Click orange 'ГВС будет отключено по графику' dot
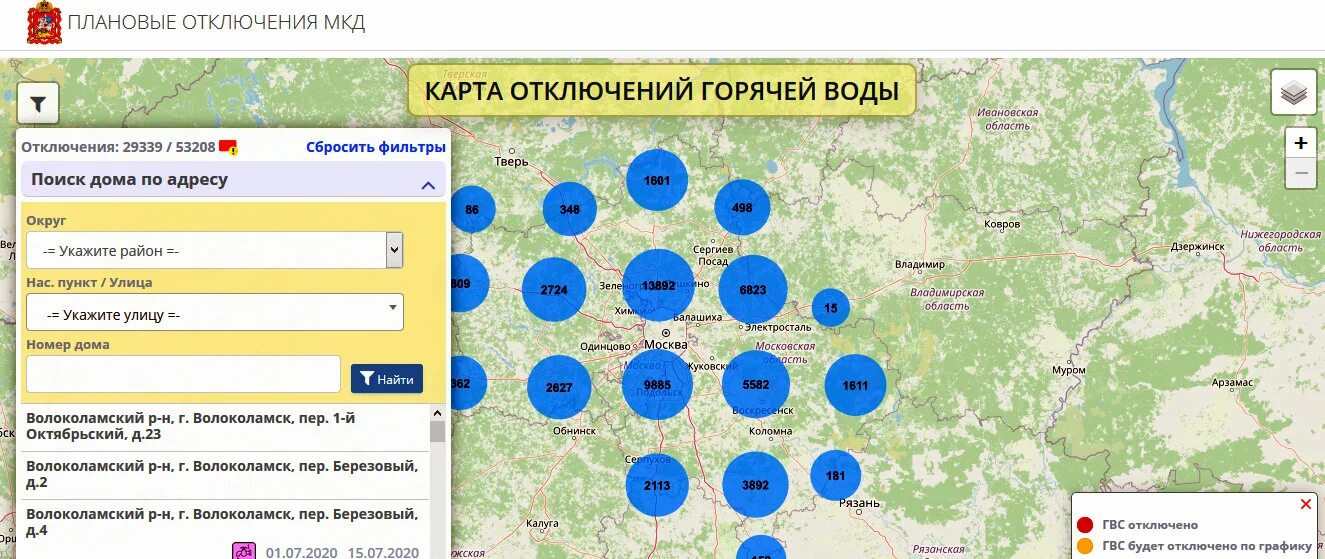1325x559 pixels. [x=1084, y=546]
